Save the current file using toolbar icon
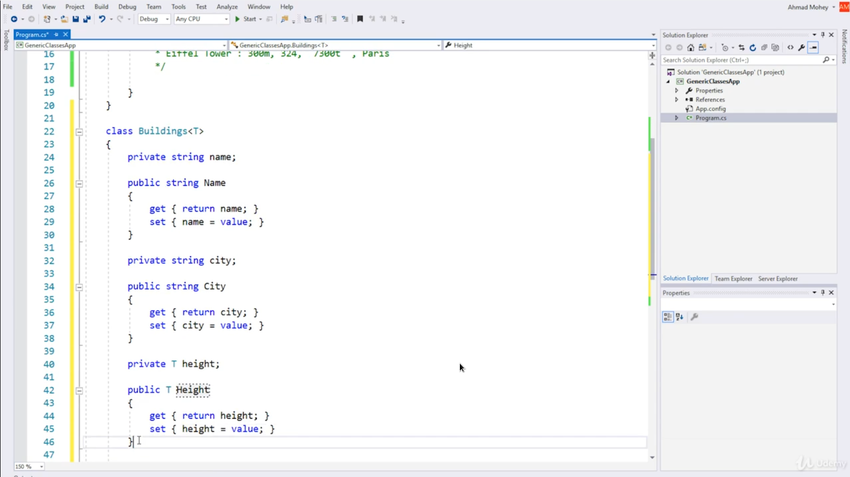The width and height of the screenshot is (850, 477). (76, 19)
